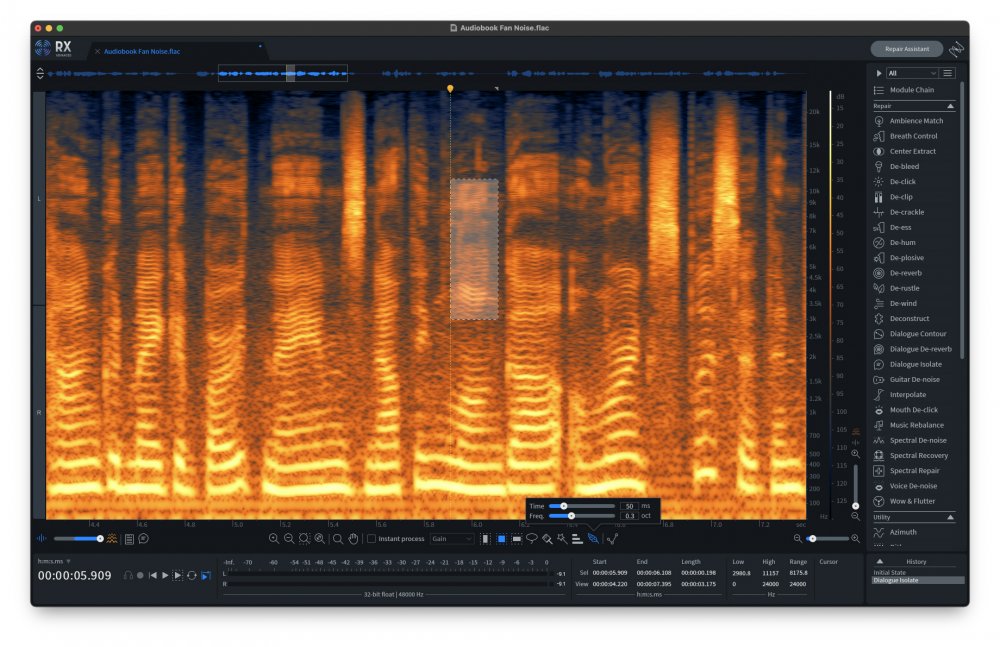The width and height of the screenshot is (1000, 647).
Task: Collapse the Repair module section
Action: 950,105
